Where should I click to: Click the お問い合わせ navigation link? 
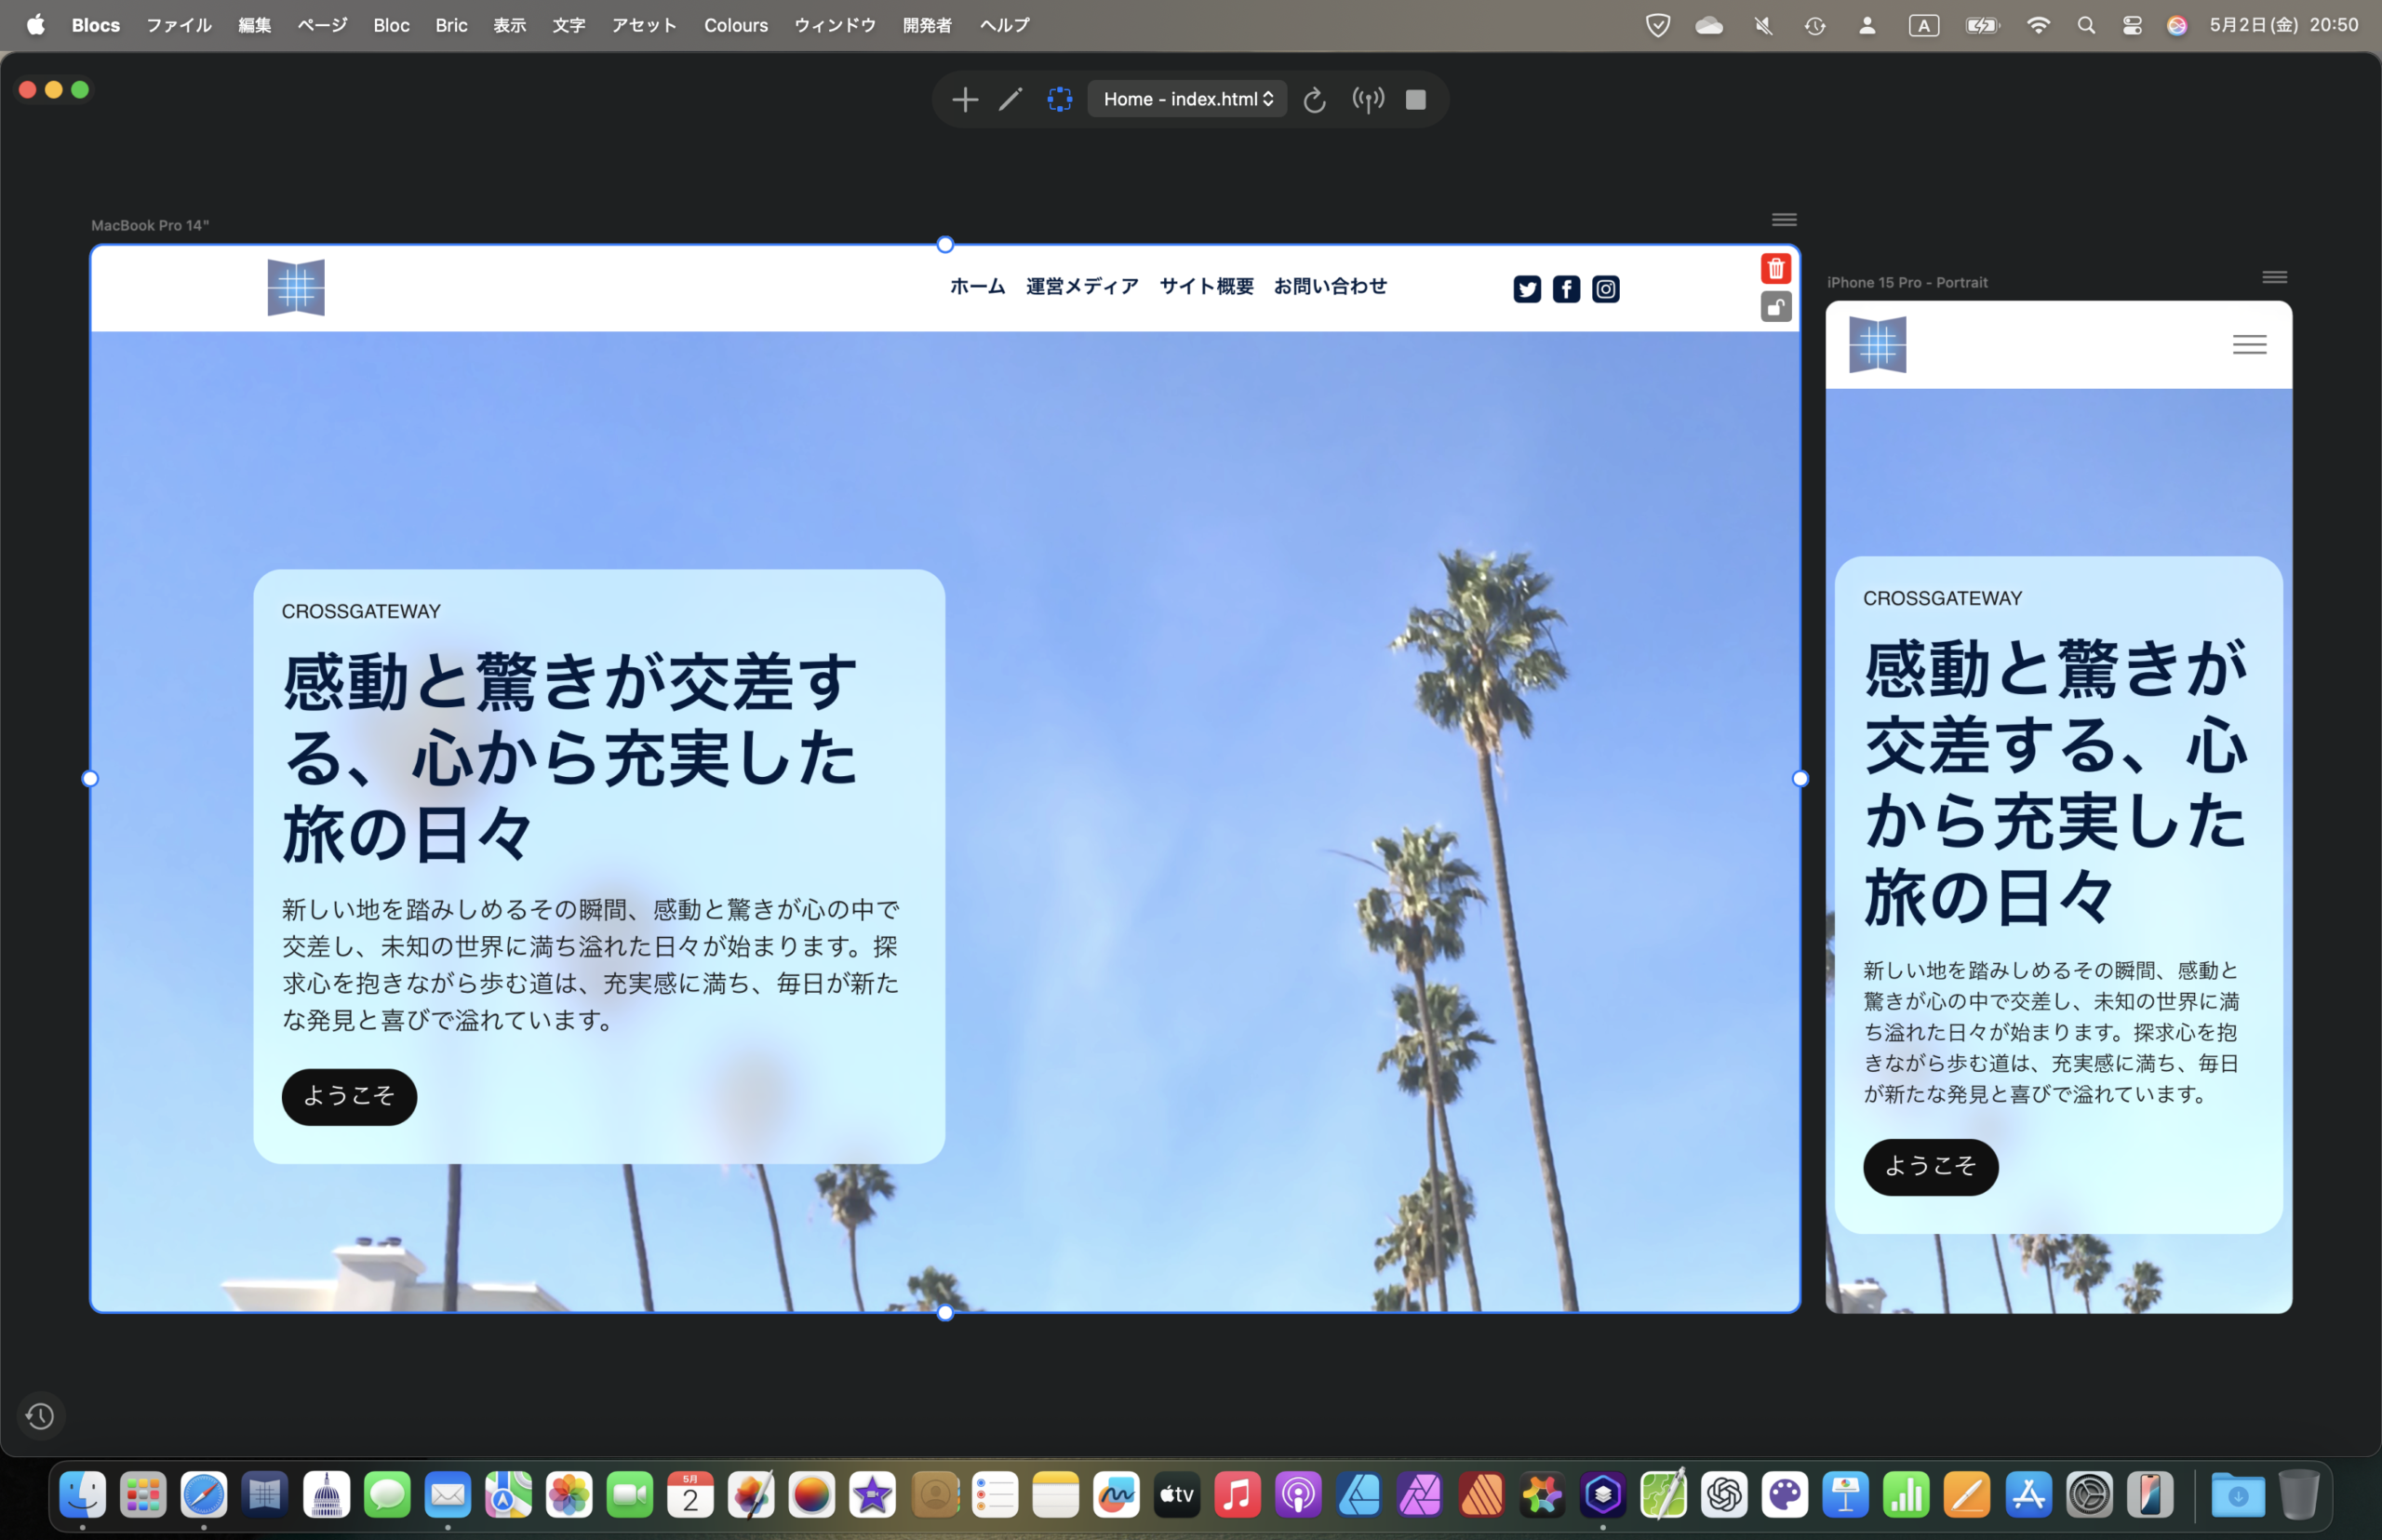(1330, 286)
